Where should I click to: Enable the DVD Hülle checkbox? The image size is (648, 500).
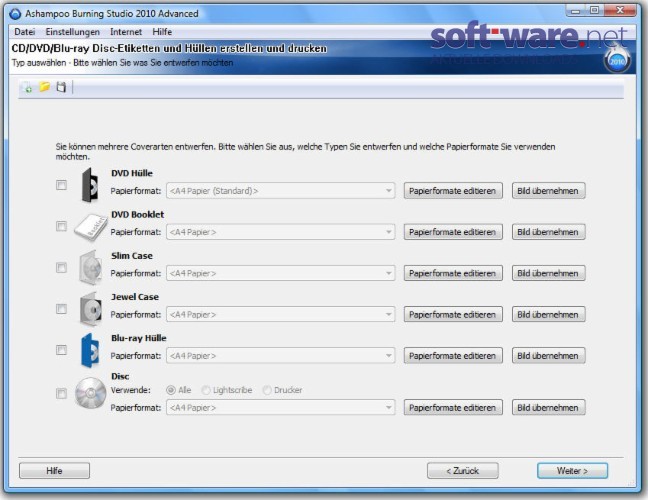(61, 185)
